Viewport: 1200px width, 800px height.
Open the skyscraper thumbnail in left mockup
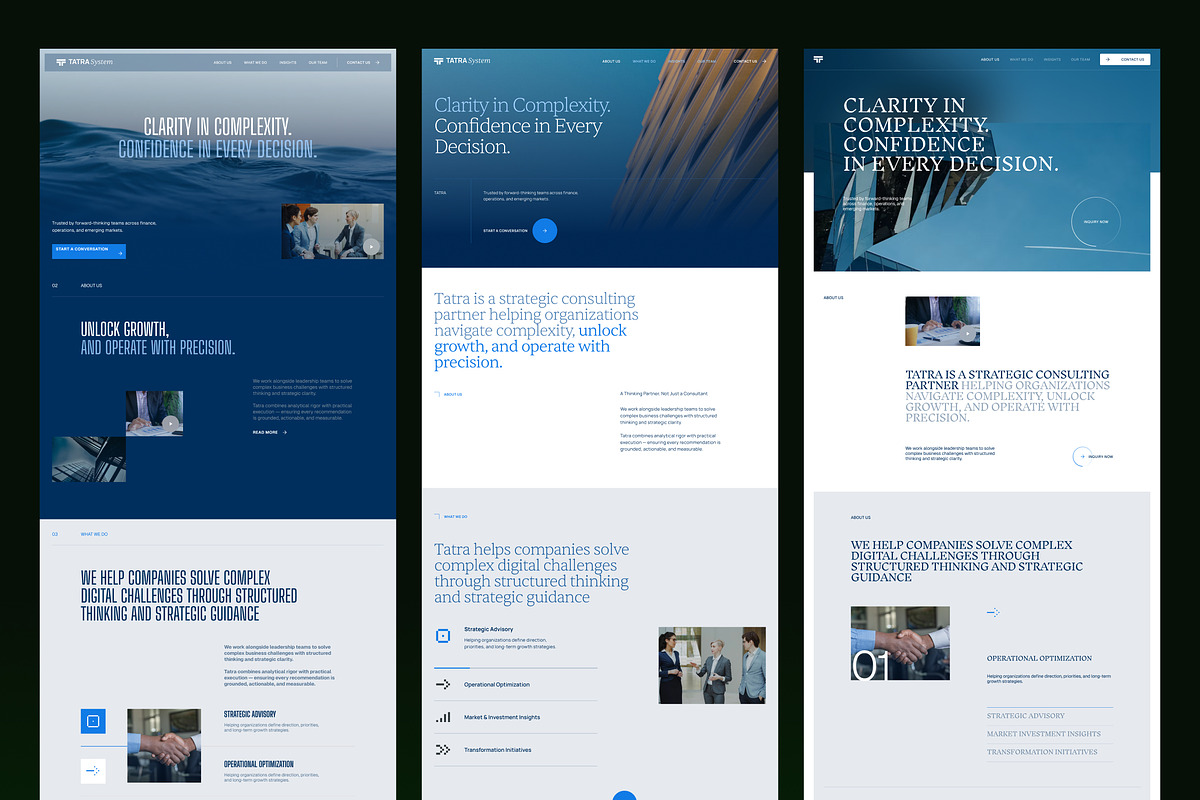click(89, 459)
